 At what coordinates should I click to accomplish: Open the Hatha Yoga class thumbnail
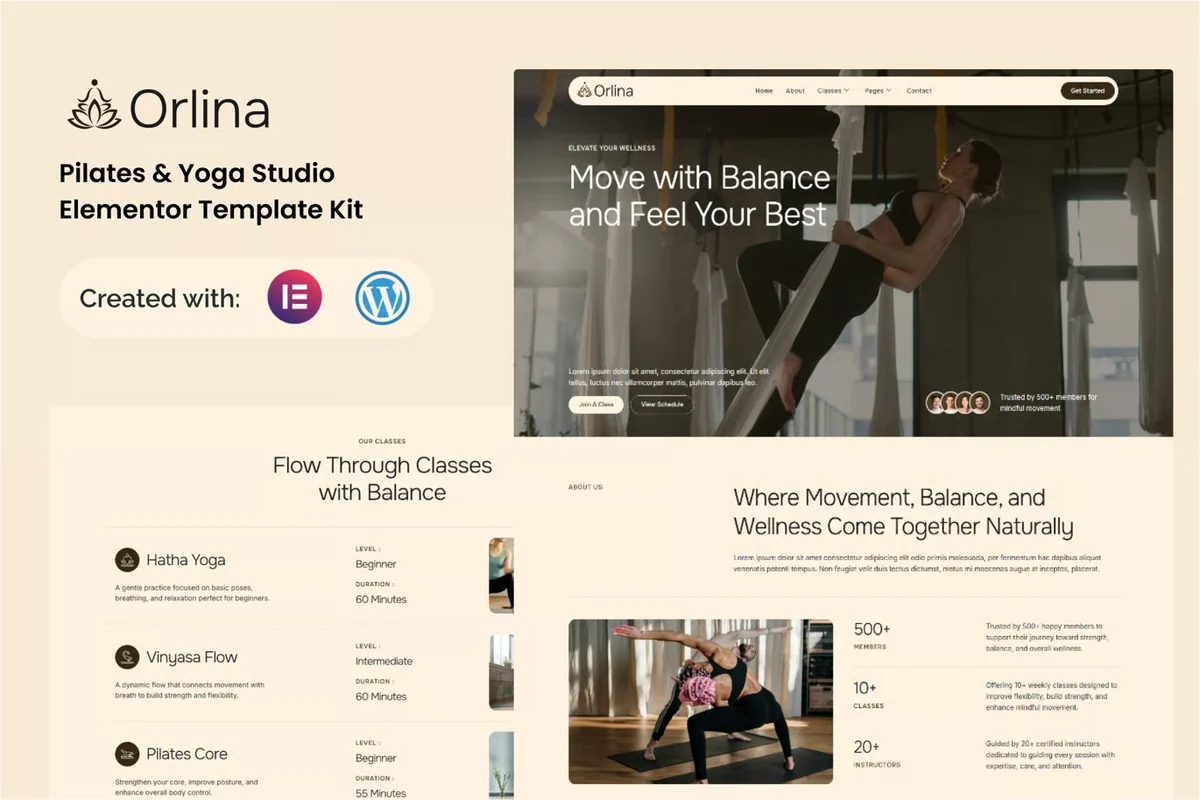[x=501, y=575]
